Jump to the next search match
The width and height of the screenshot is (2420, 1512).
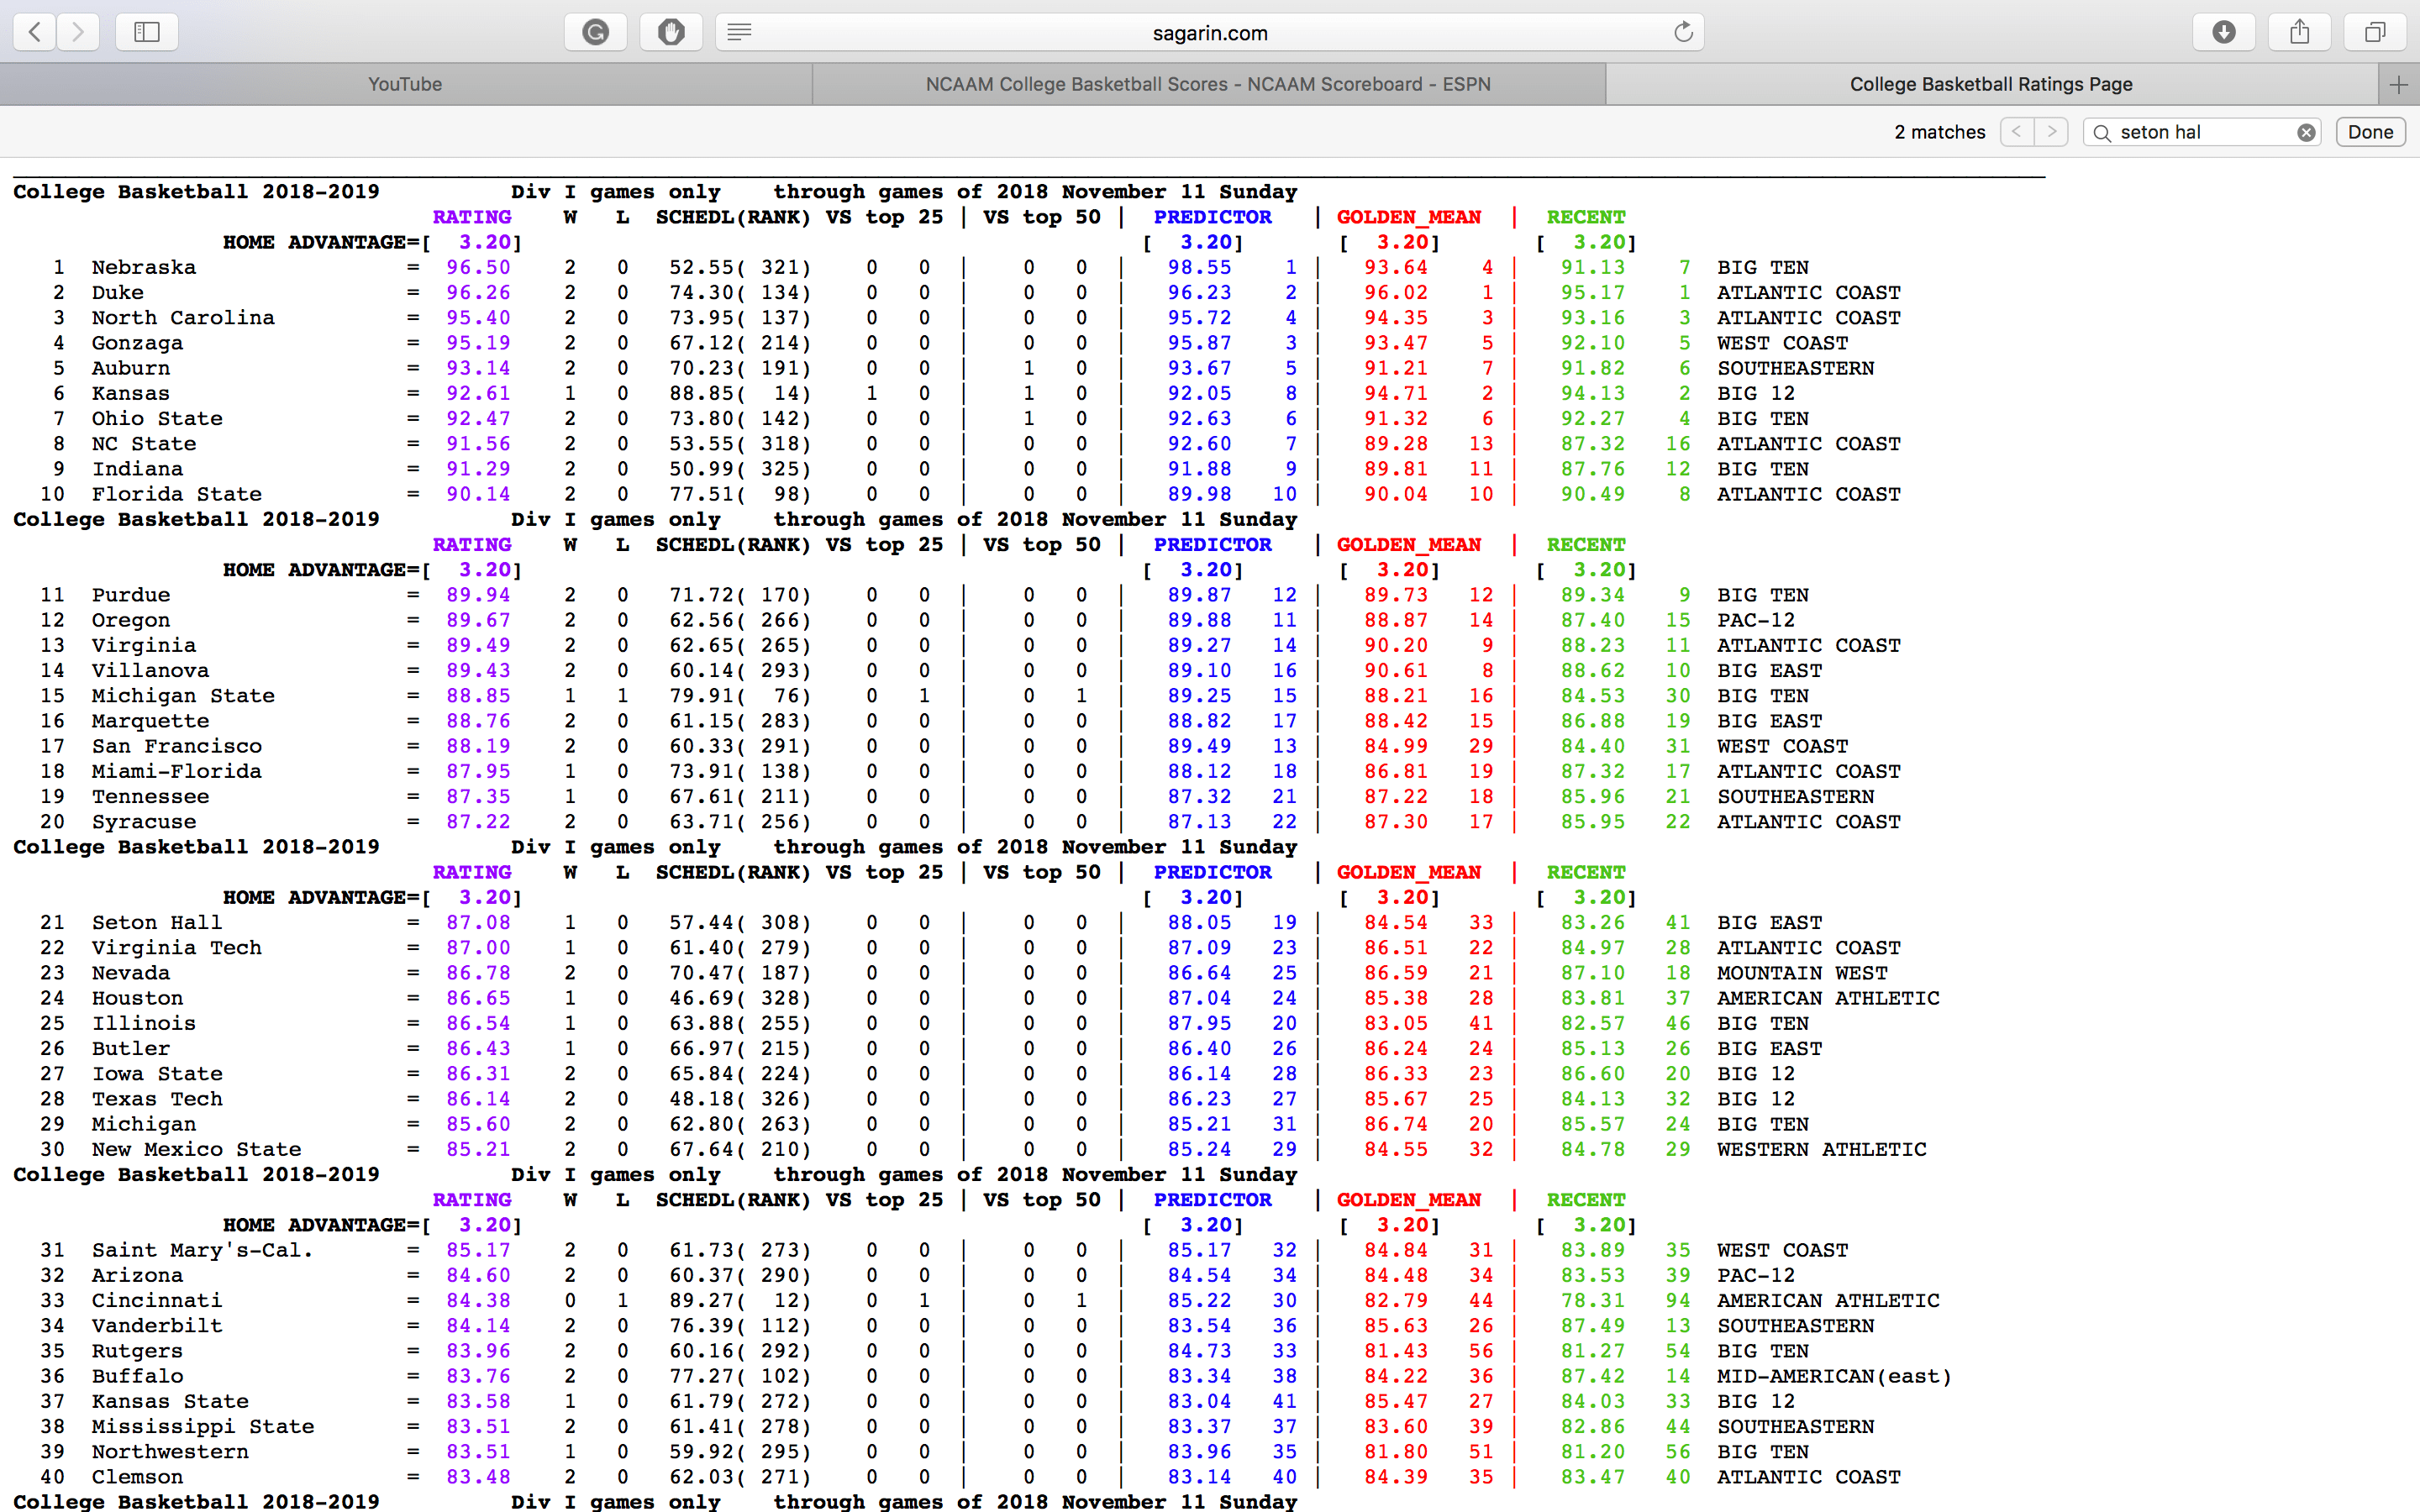tap(2053, 131)
